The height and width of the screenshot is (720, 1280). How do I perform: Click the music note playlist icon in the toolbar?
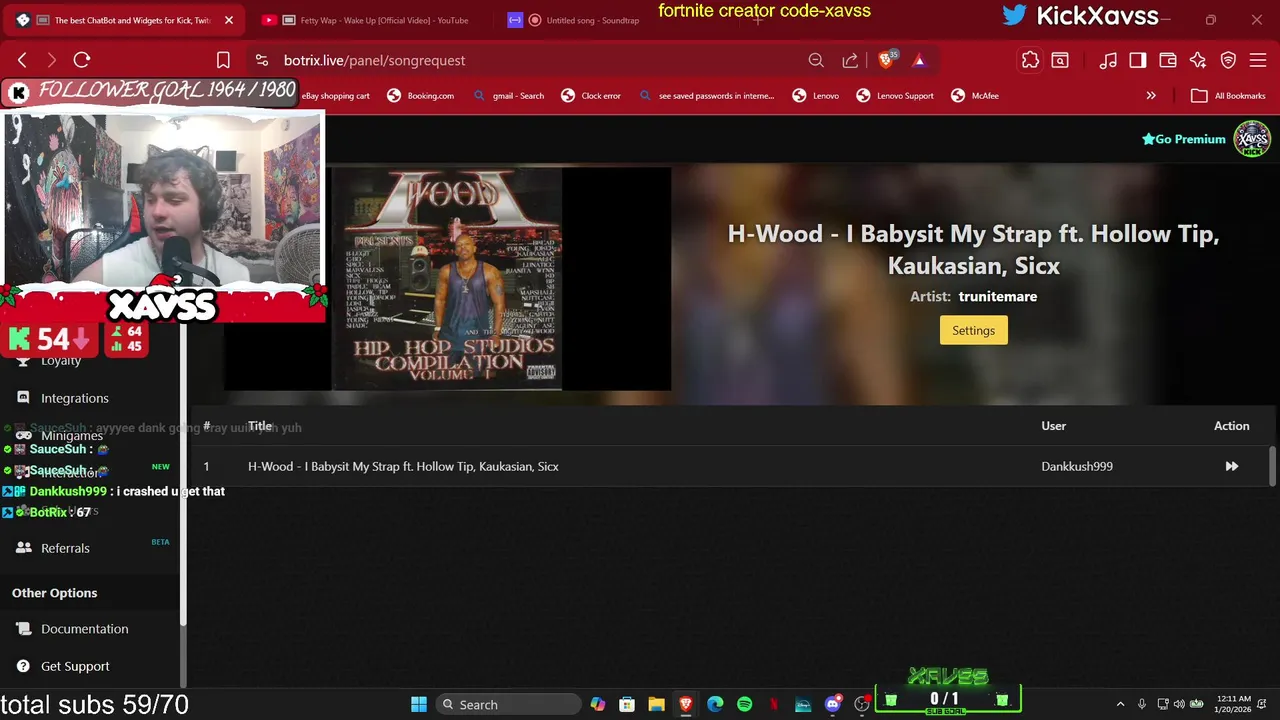[x=1108, y=60]
